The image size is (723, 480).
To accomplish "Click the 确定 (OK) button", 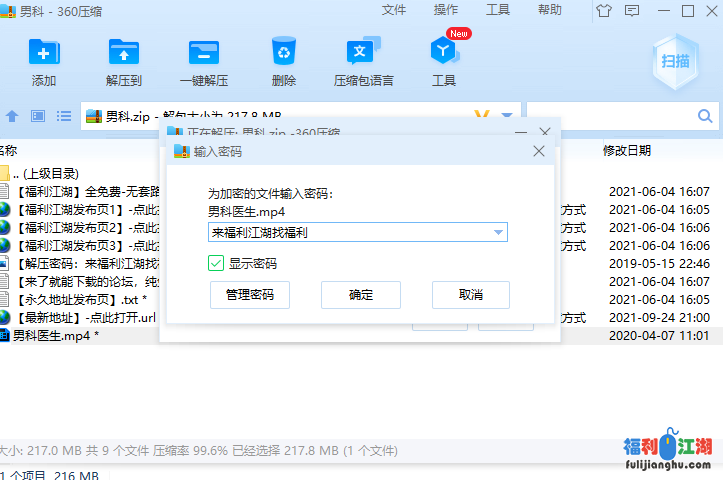I will [360, 295].
